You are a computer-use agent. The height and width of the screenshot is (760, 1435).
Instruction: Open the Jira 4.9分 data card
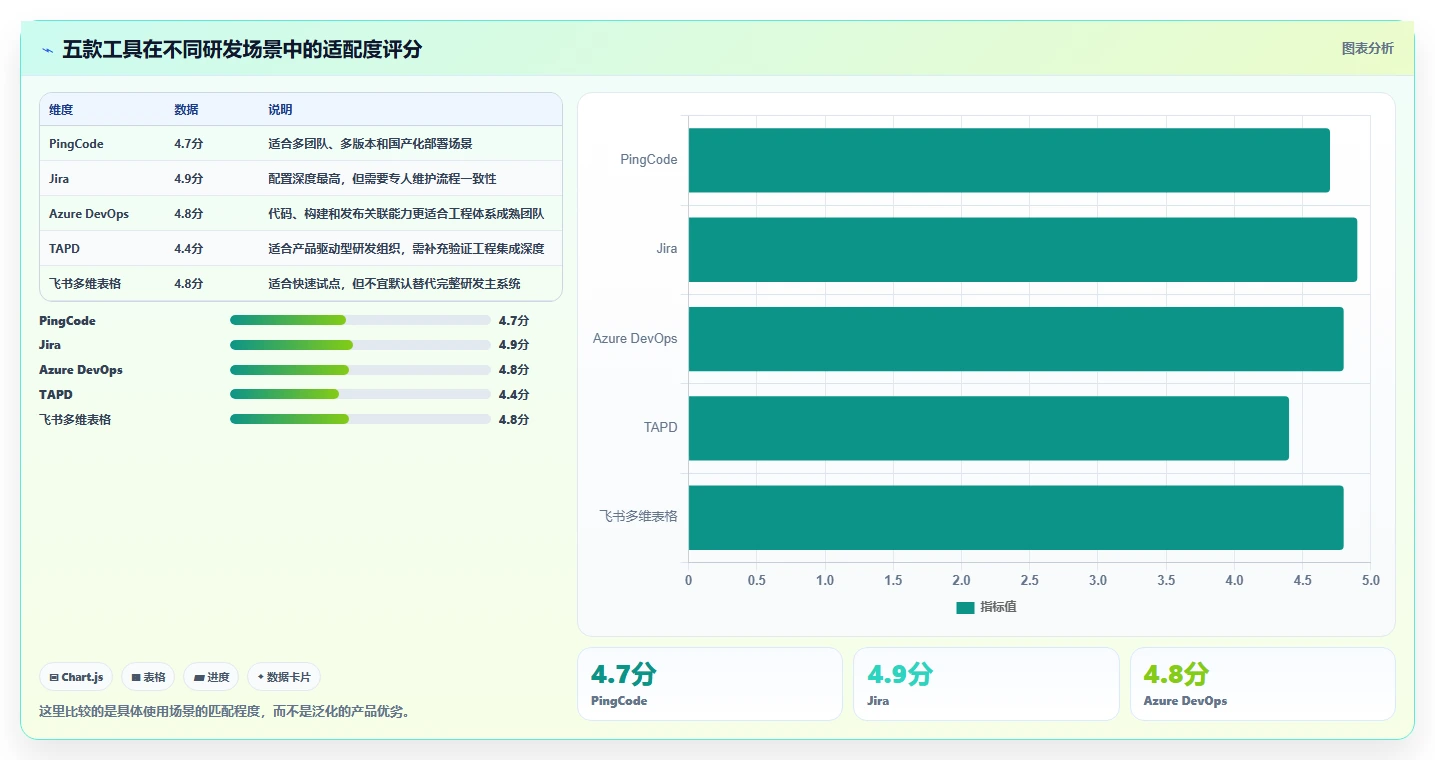(986, 684)
